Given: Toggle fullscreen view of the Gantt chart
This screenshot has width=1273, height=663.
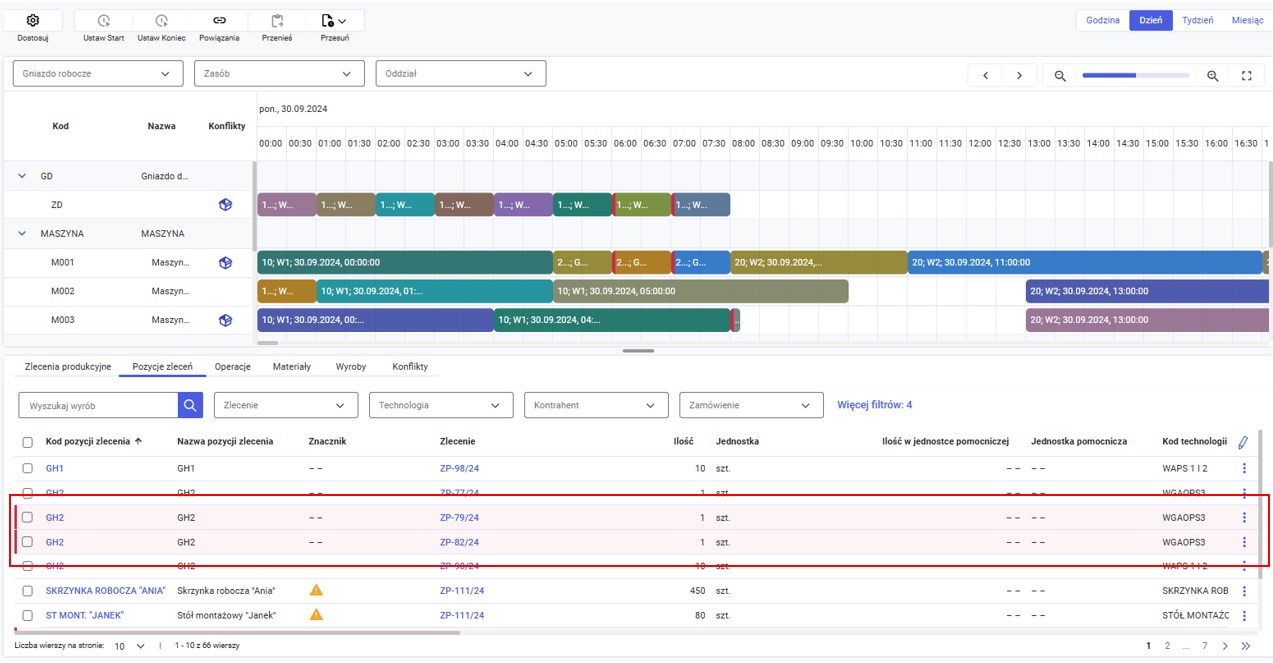Looking at the screenshot, I should click(x=1246, y=76).
